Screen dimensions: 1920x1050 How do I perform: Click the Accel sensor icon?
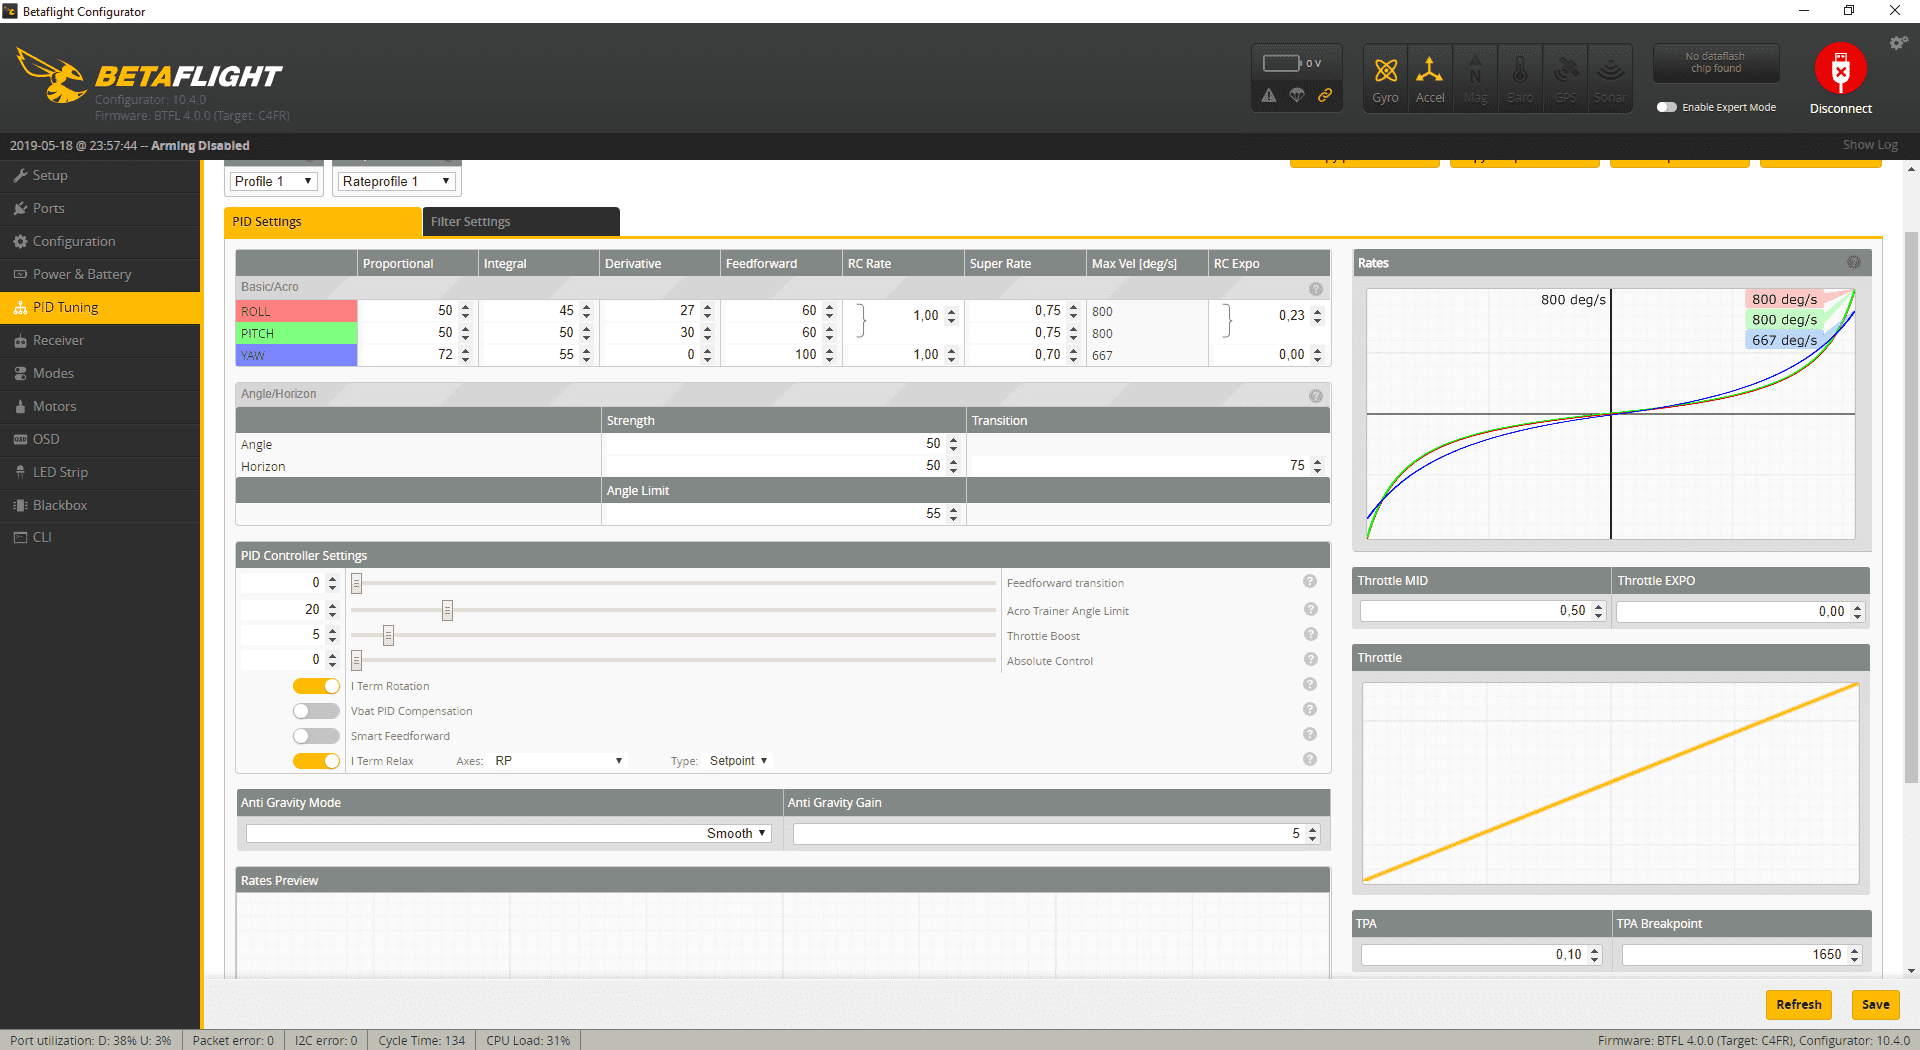pos(1430,78)
